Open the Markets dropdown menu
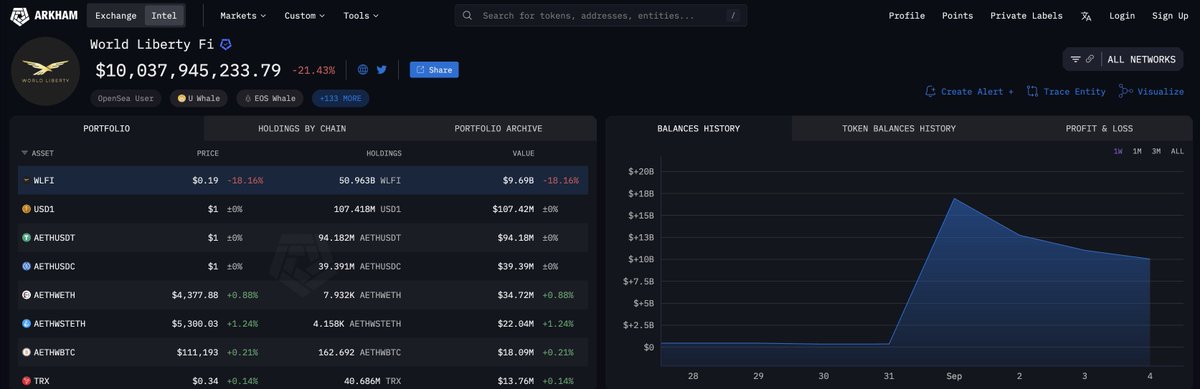The width and height of the screenshot is (1200, 389). pos(244,16)
